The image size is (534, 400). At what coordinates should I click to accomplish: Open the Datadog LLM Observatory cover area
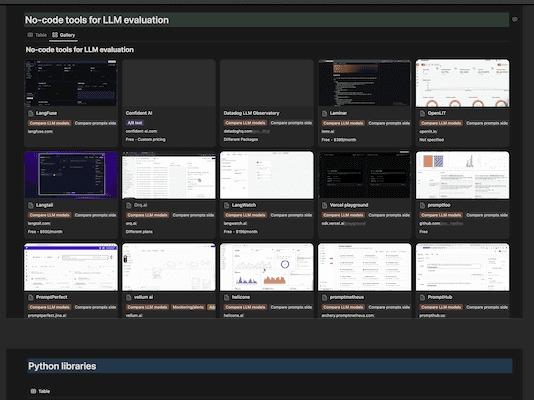[267, 83]
